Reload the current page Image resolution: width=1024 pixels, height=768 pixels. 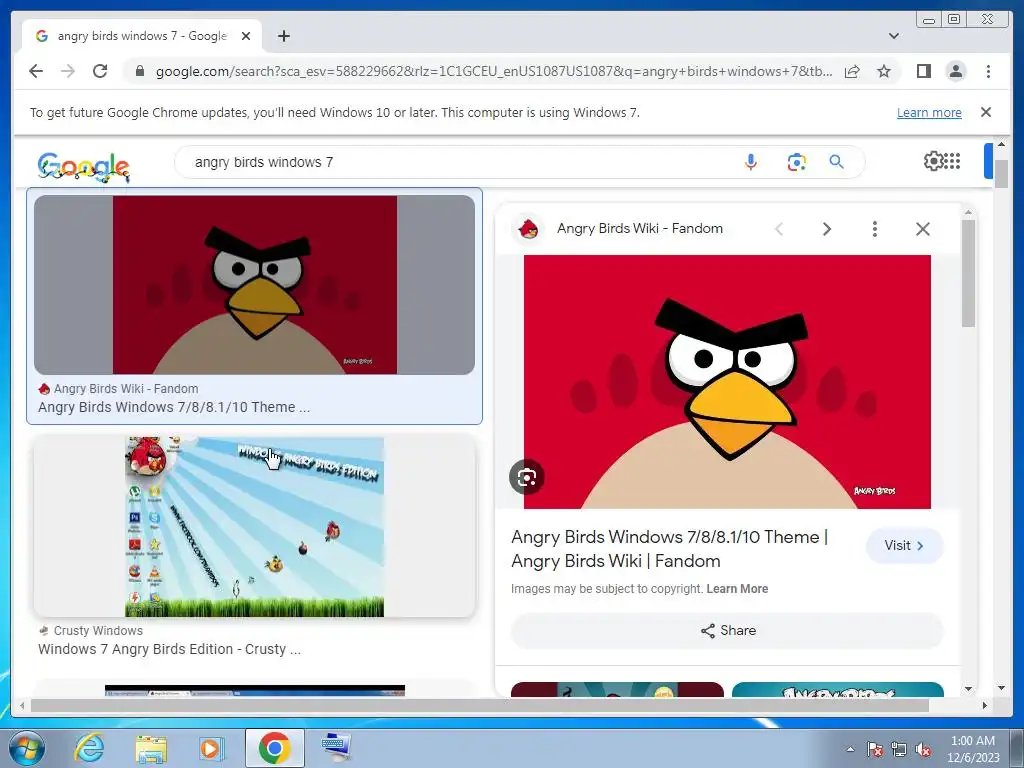tap(100, 71)
